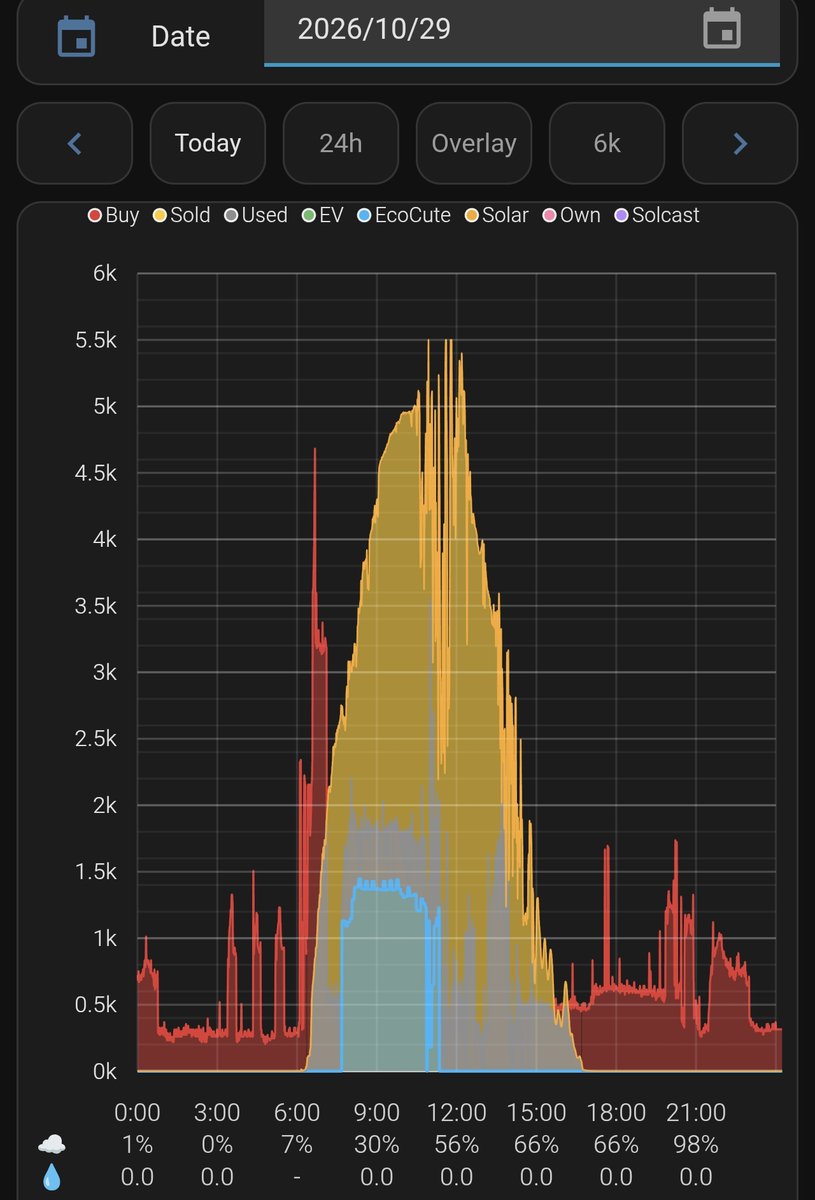Click the 9:00 time axis label

(377, 1113)
